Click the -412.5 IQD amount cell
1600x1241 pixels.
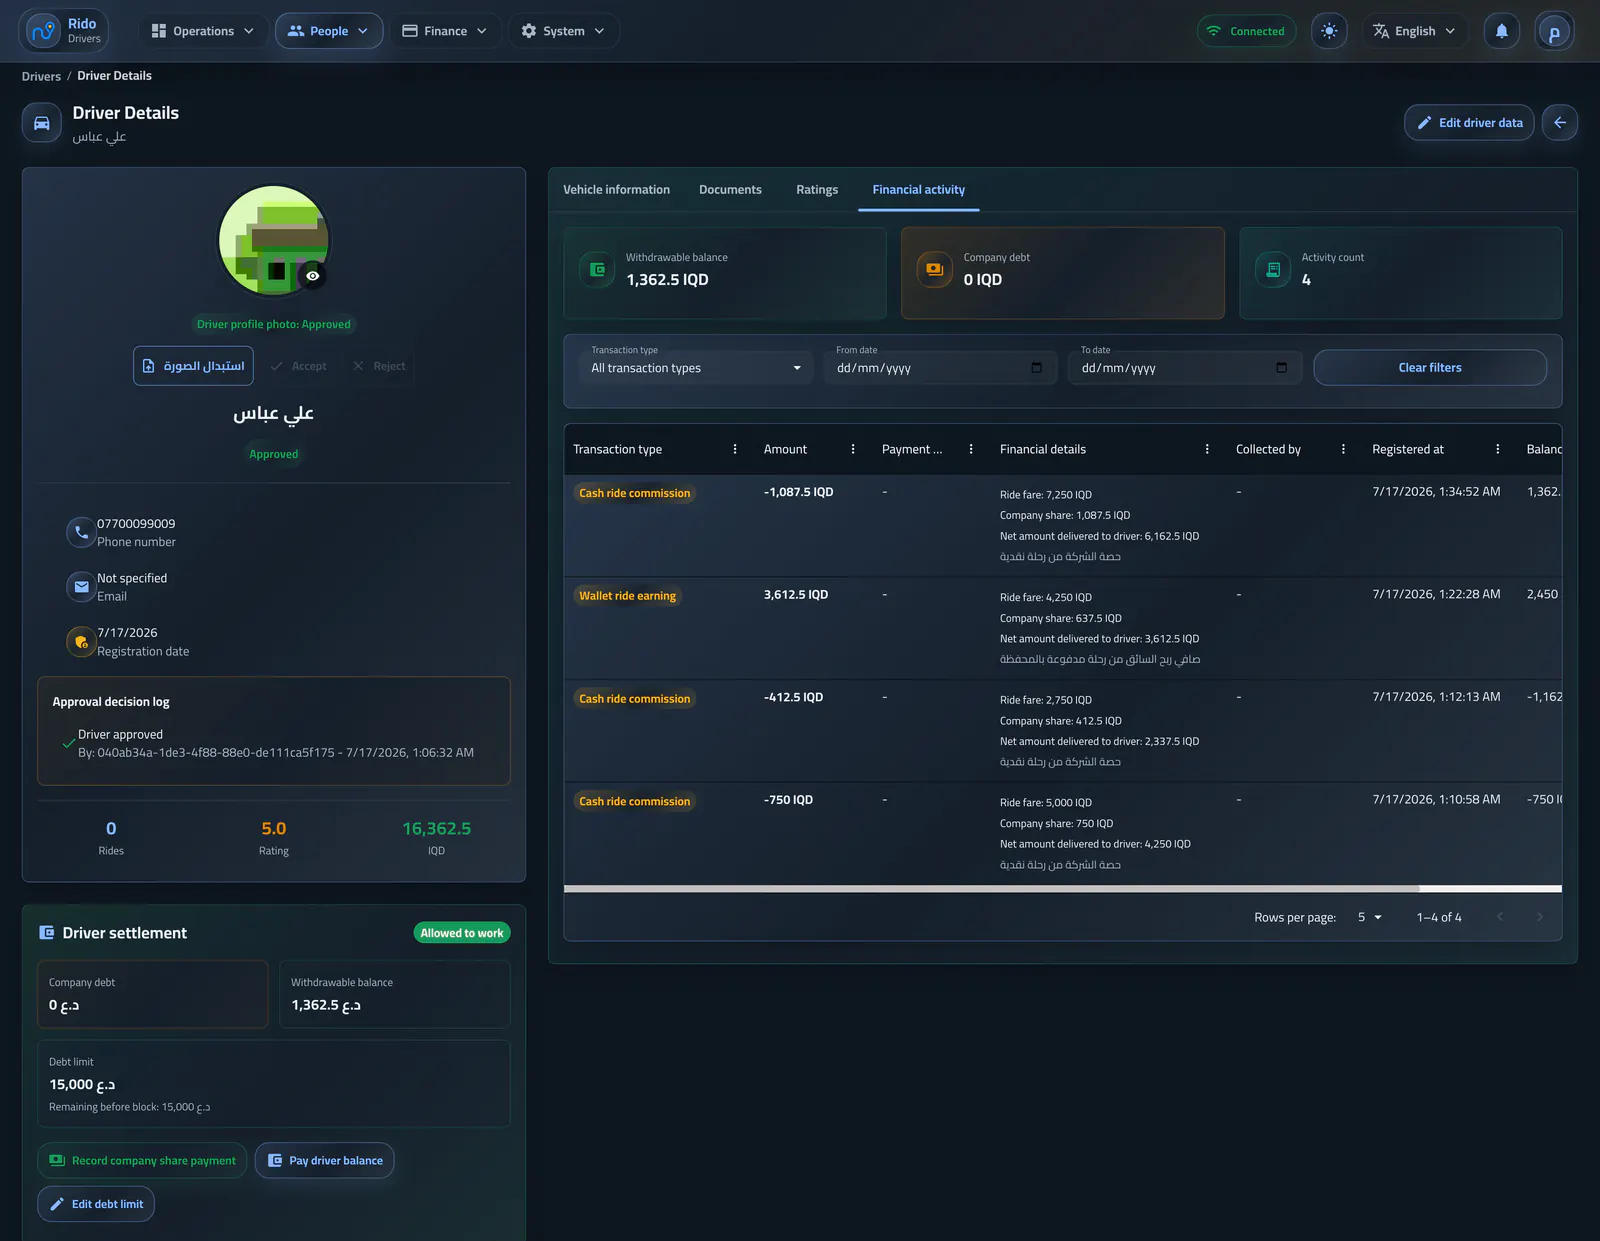coord(793,698)
